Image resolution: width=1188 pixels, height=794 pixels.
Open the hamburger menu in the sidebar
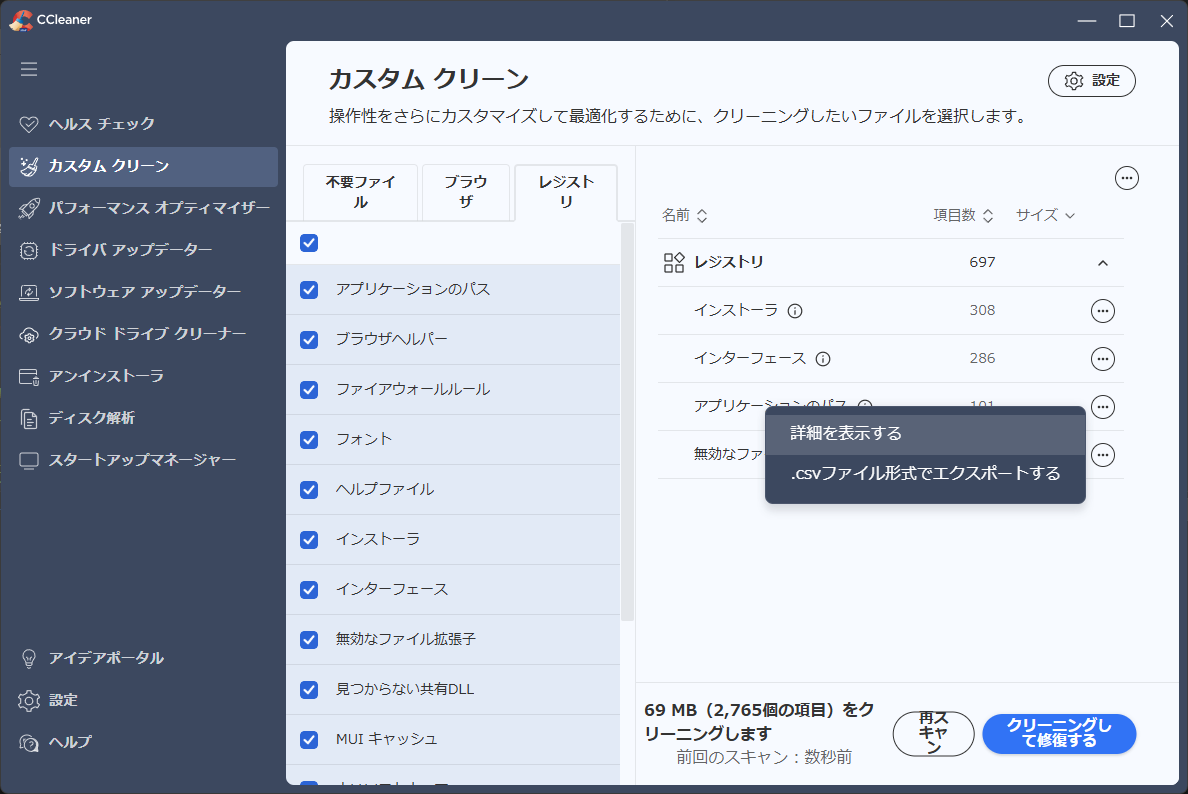pyautogui.click(x=29, y=70)
